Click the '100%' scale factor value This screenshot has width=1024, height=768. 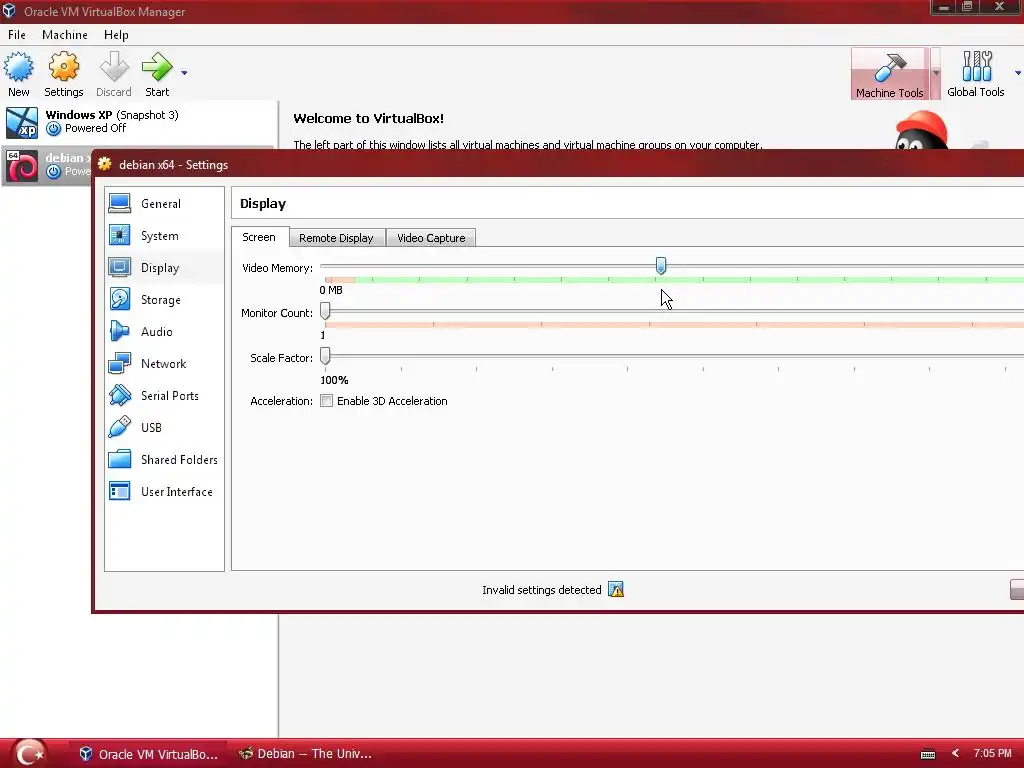click(x=334, y=380)
